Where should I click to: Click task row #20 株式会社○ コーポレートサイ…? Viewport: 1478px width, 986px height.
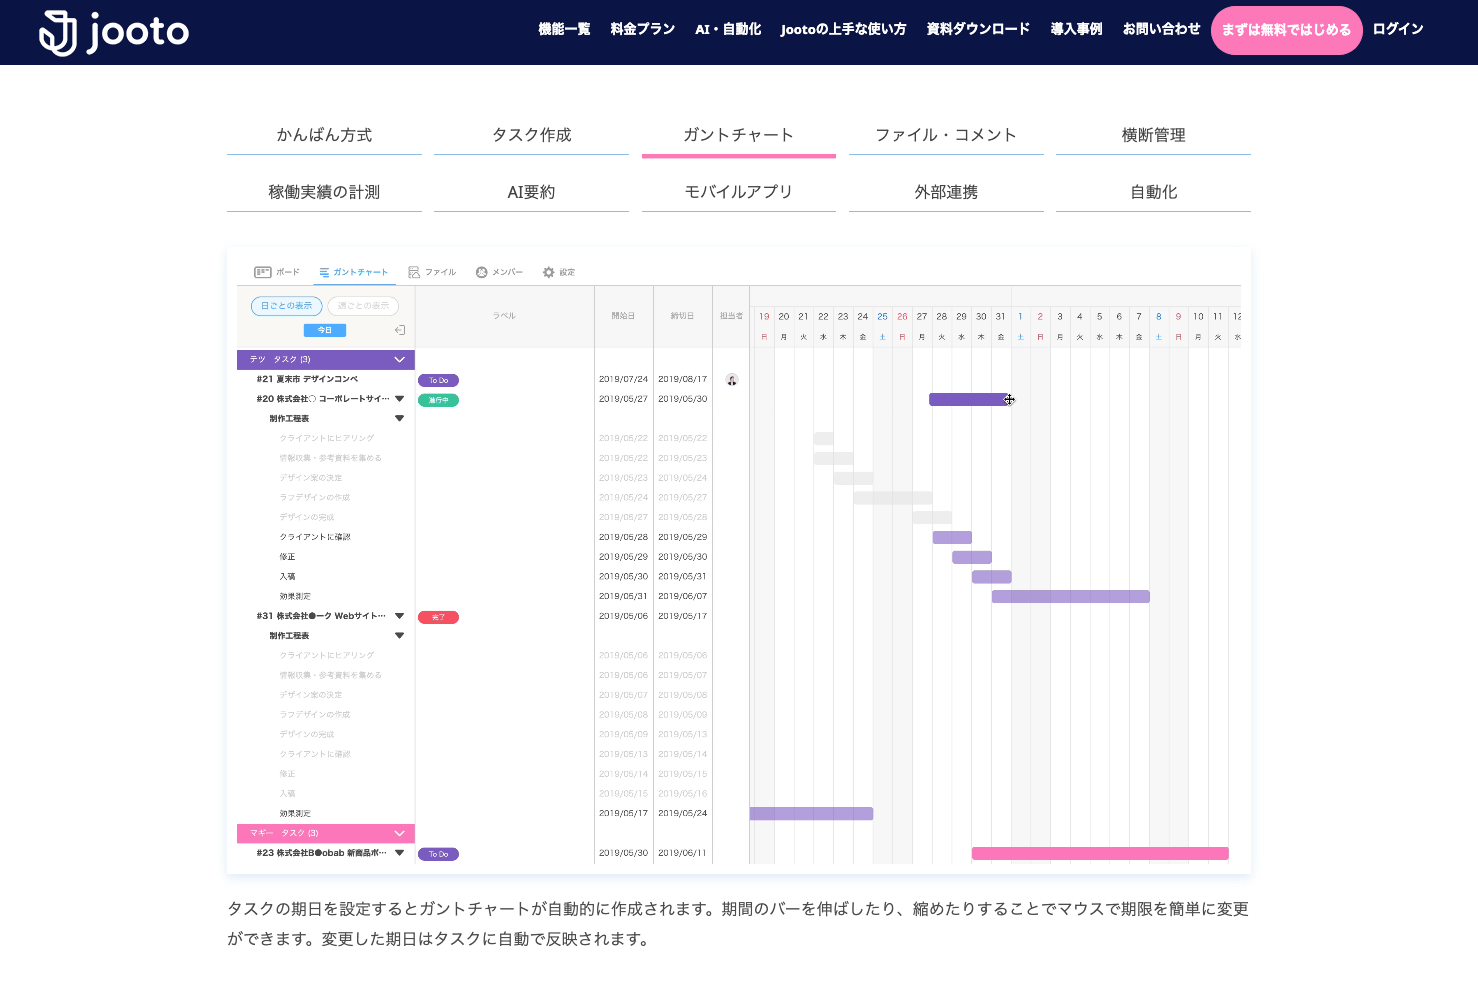tap(322, 399)
